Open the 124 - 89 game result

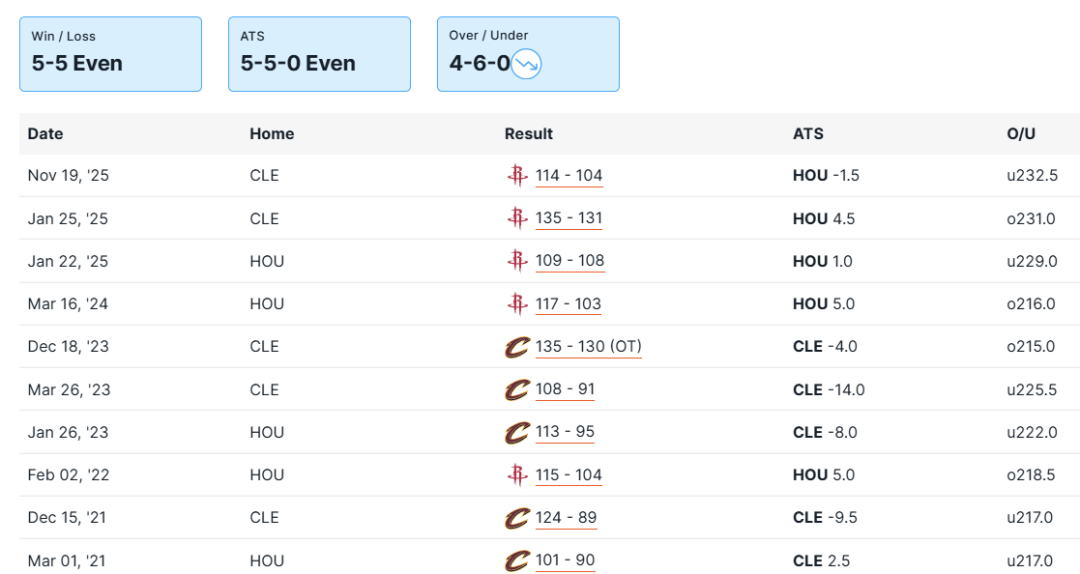(x=566, y=518)
